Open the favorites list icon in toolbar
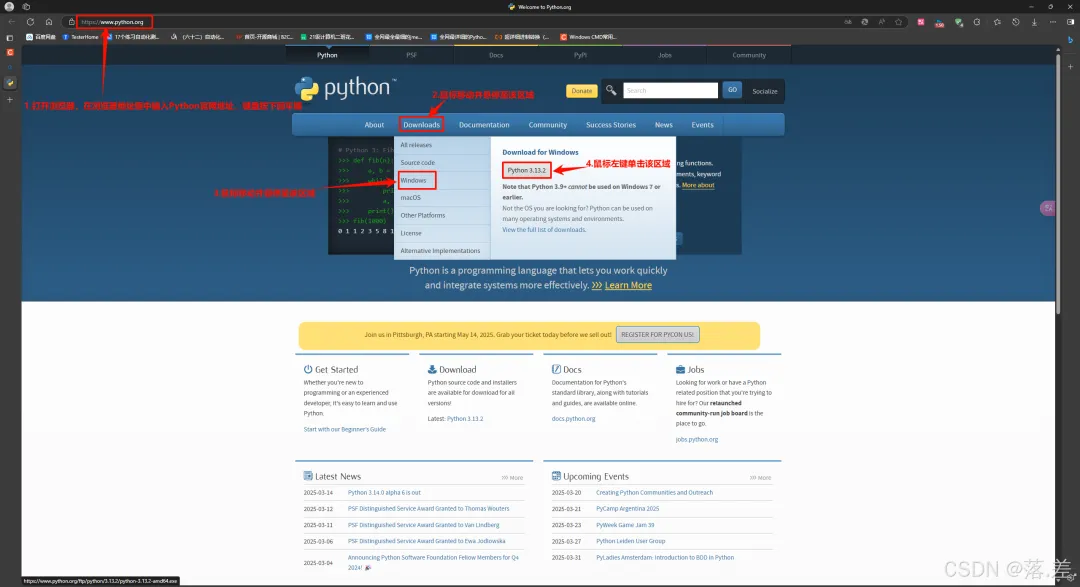Screen dimensions: 1080x587 (997, 22)
